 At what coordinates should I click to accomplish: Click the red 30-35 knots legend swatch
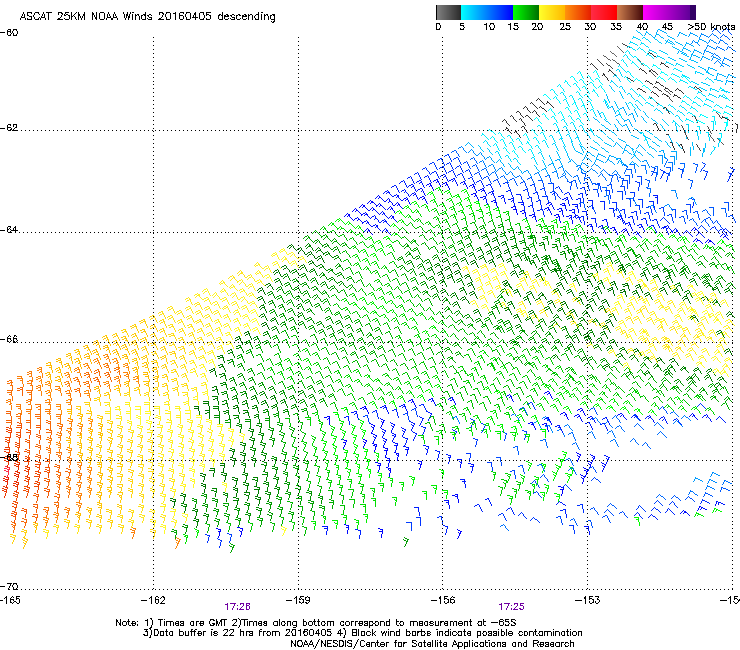pos(604,12)
